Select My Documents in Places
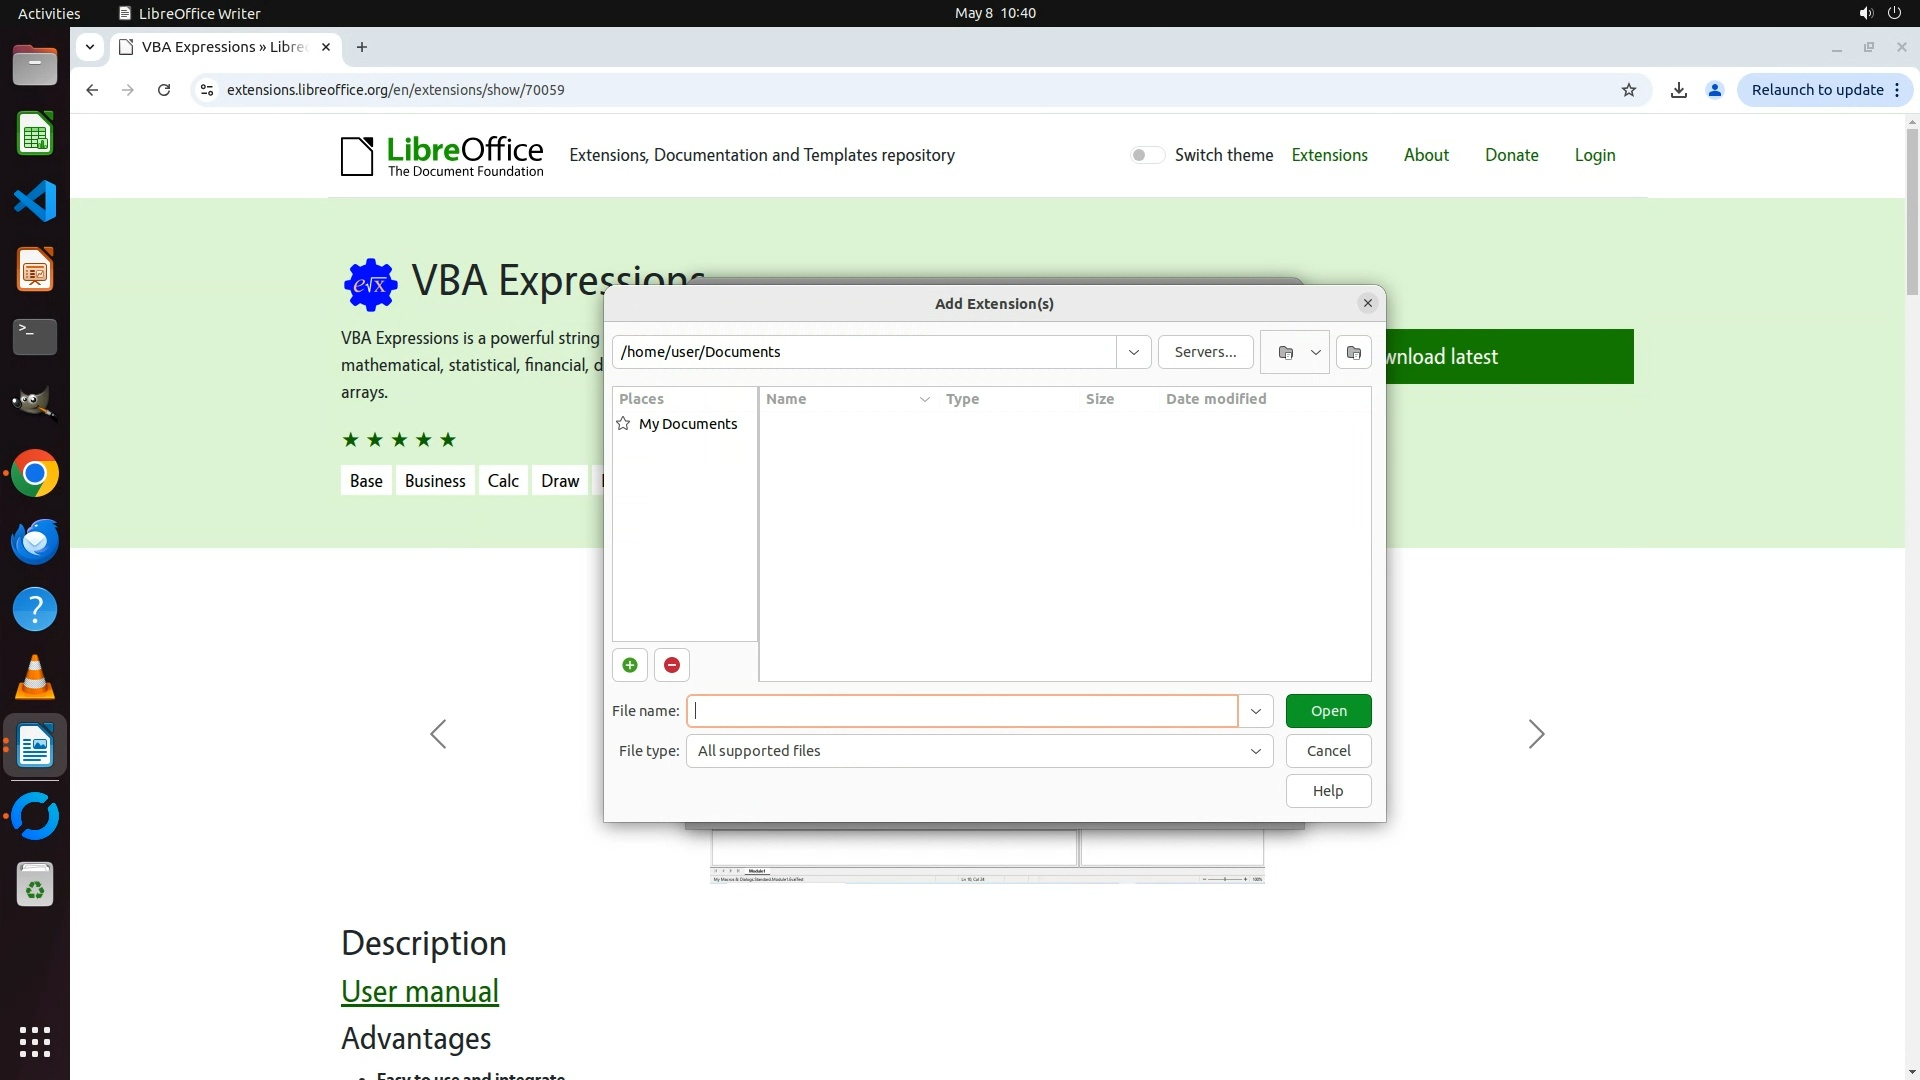 coord(687,424)
